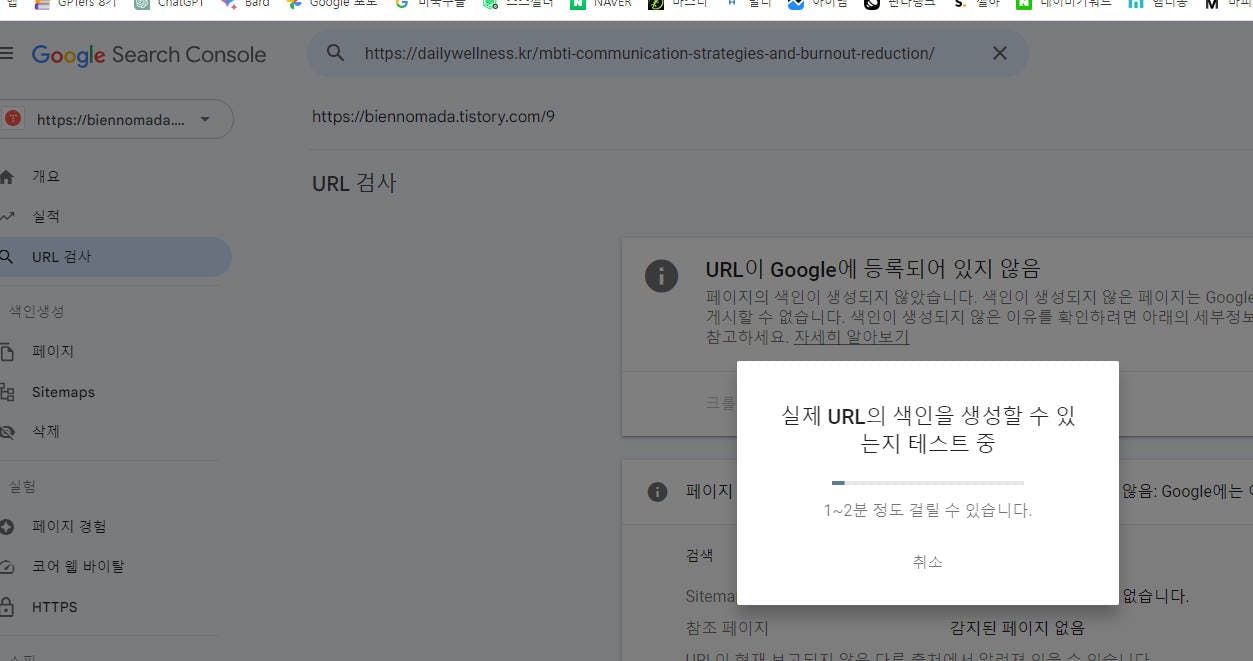This screenshot has width=1253, height=661.
Task: Open the ChatGPT bookmark
Action: coord(171,4)
